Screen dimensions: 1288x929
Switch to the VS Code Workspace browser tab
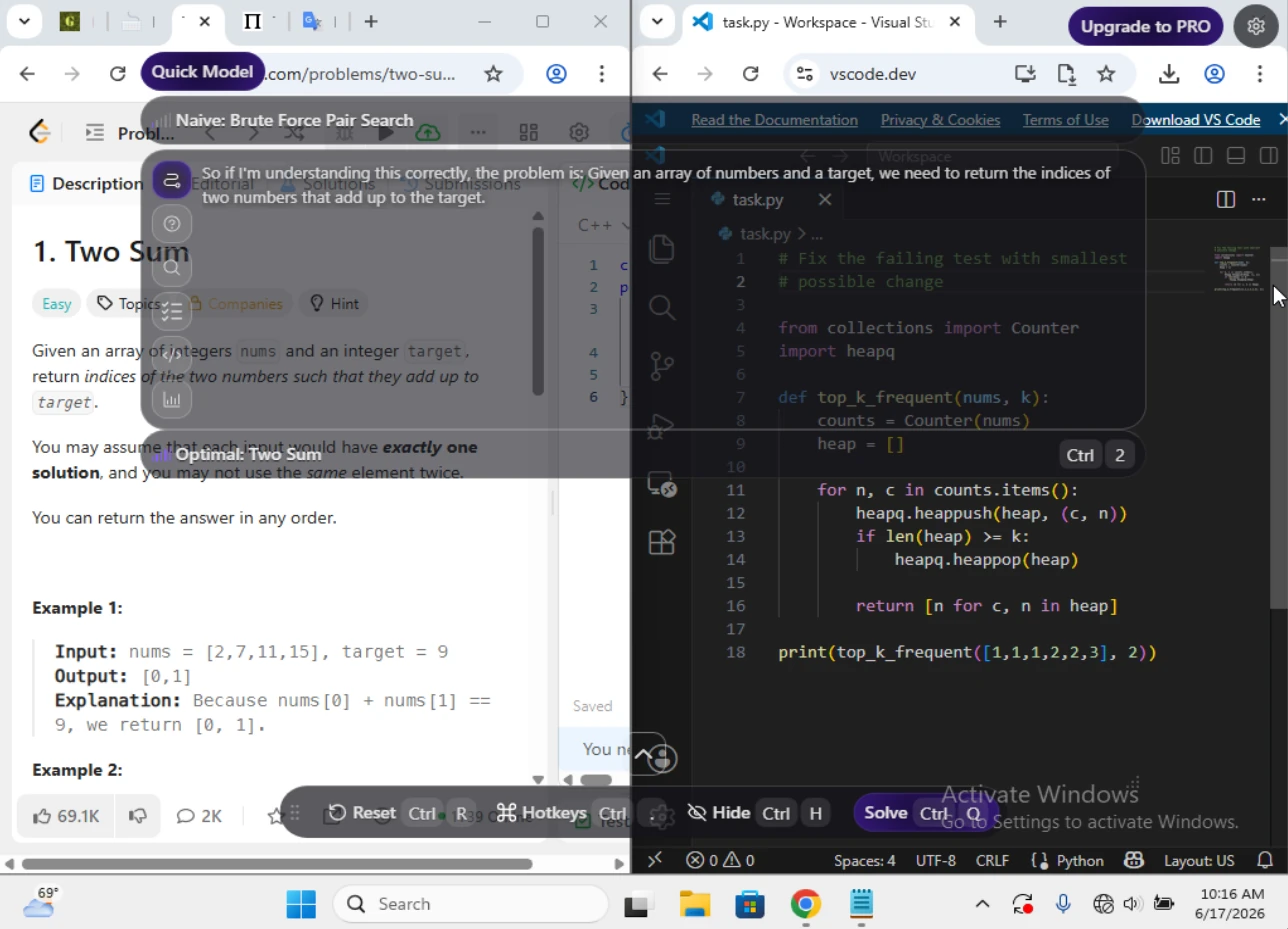(x=826, y=21)
